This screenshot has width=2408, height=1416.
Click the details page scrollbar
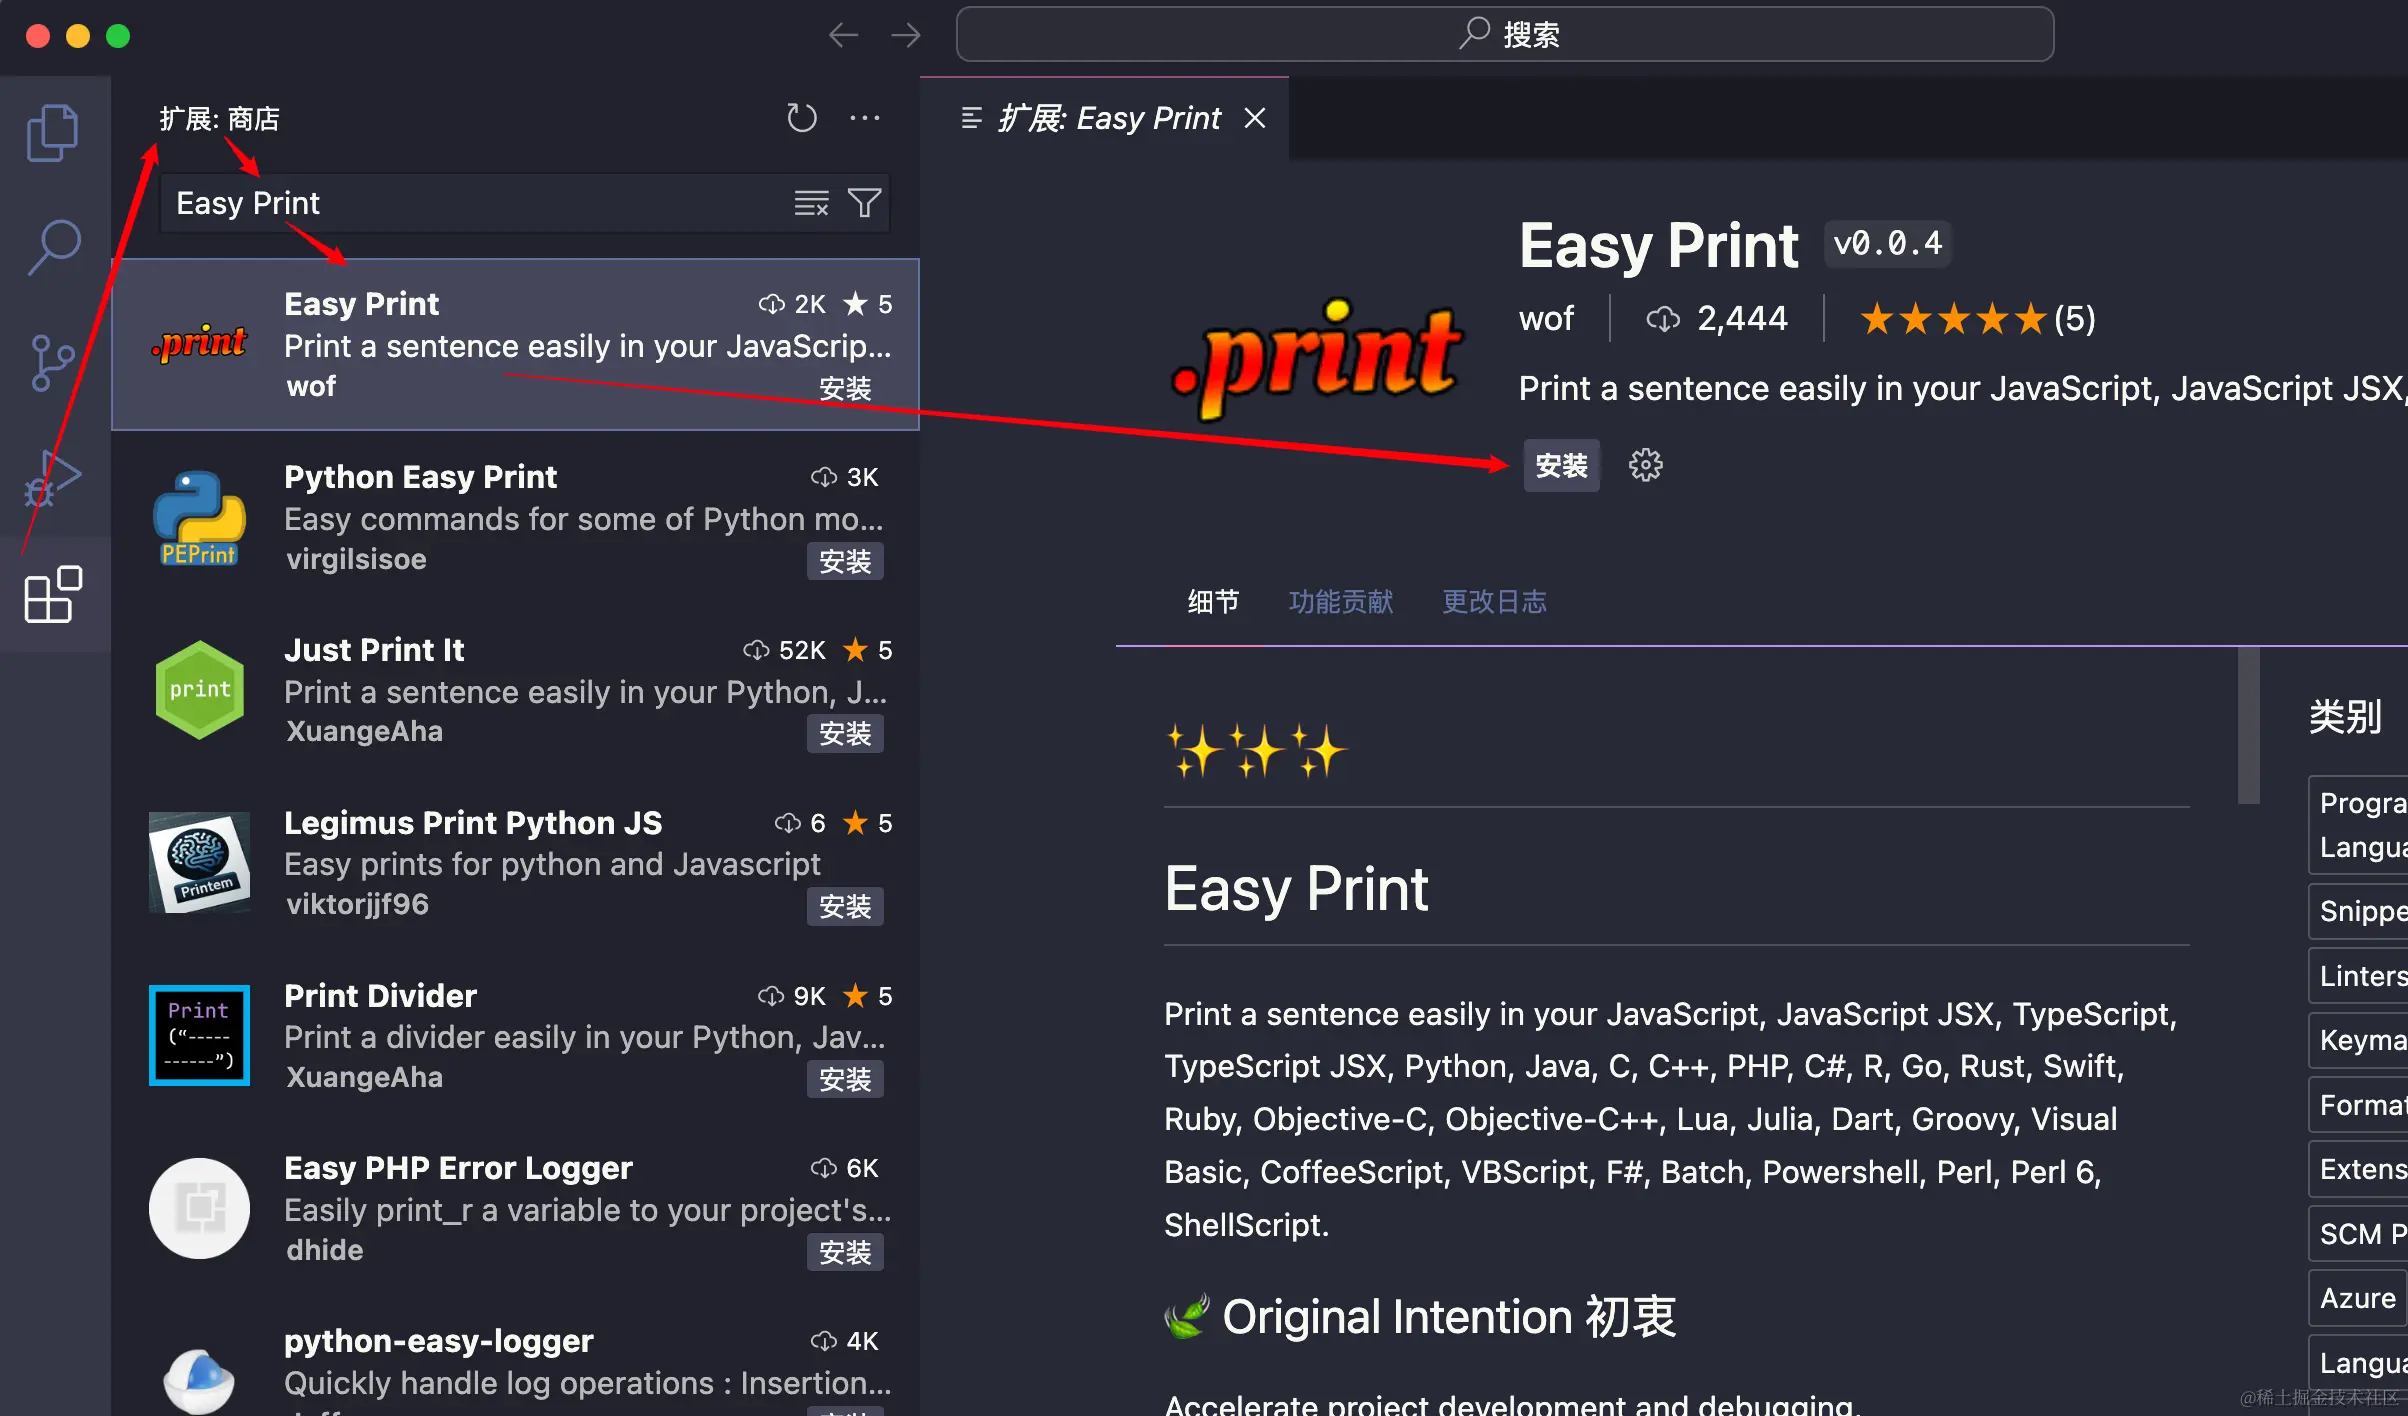pyautogui.click(x=2248, y=727)
